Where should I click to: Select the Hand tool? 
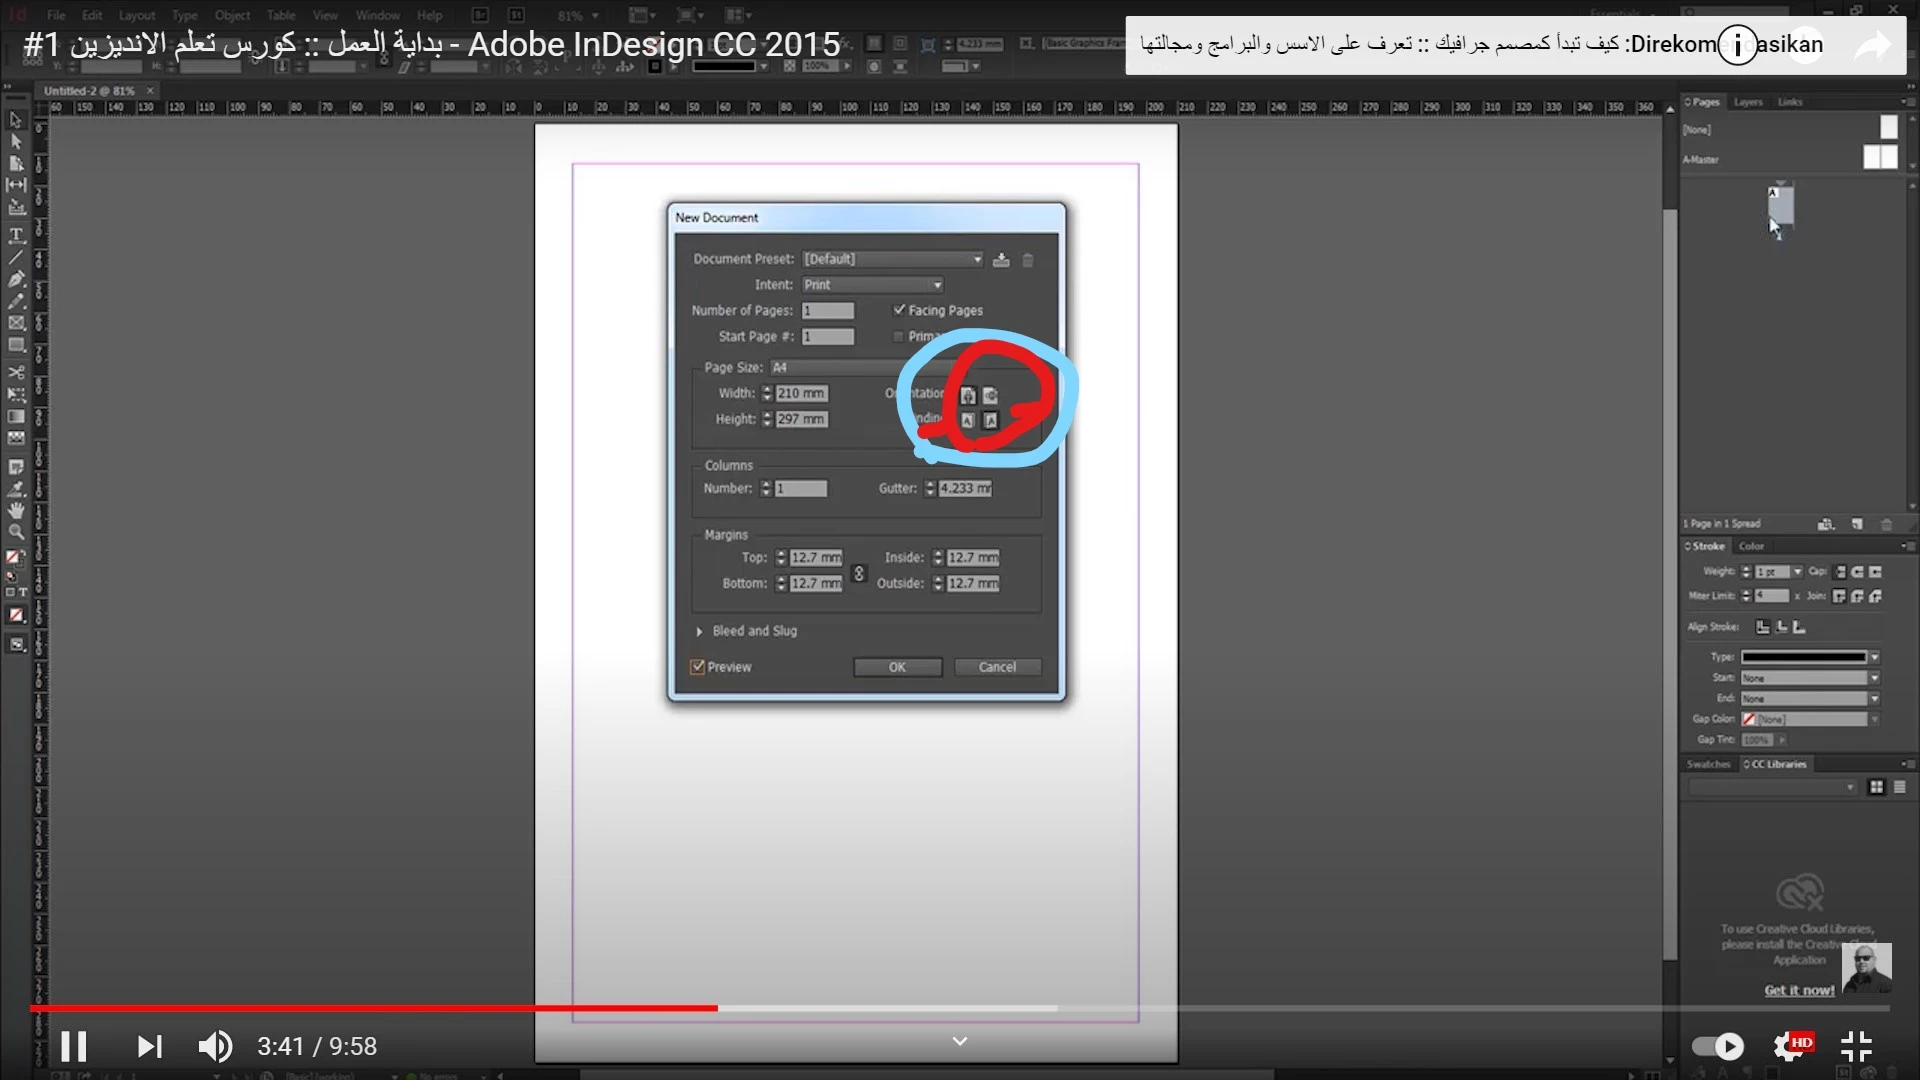pos(16,511)
